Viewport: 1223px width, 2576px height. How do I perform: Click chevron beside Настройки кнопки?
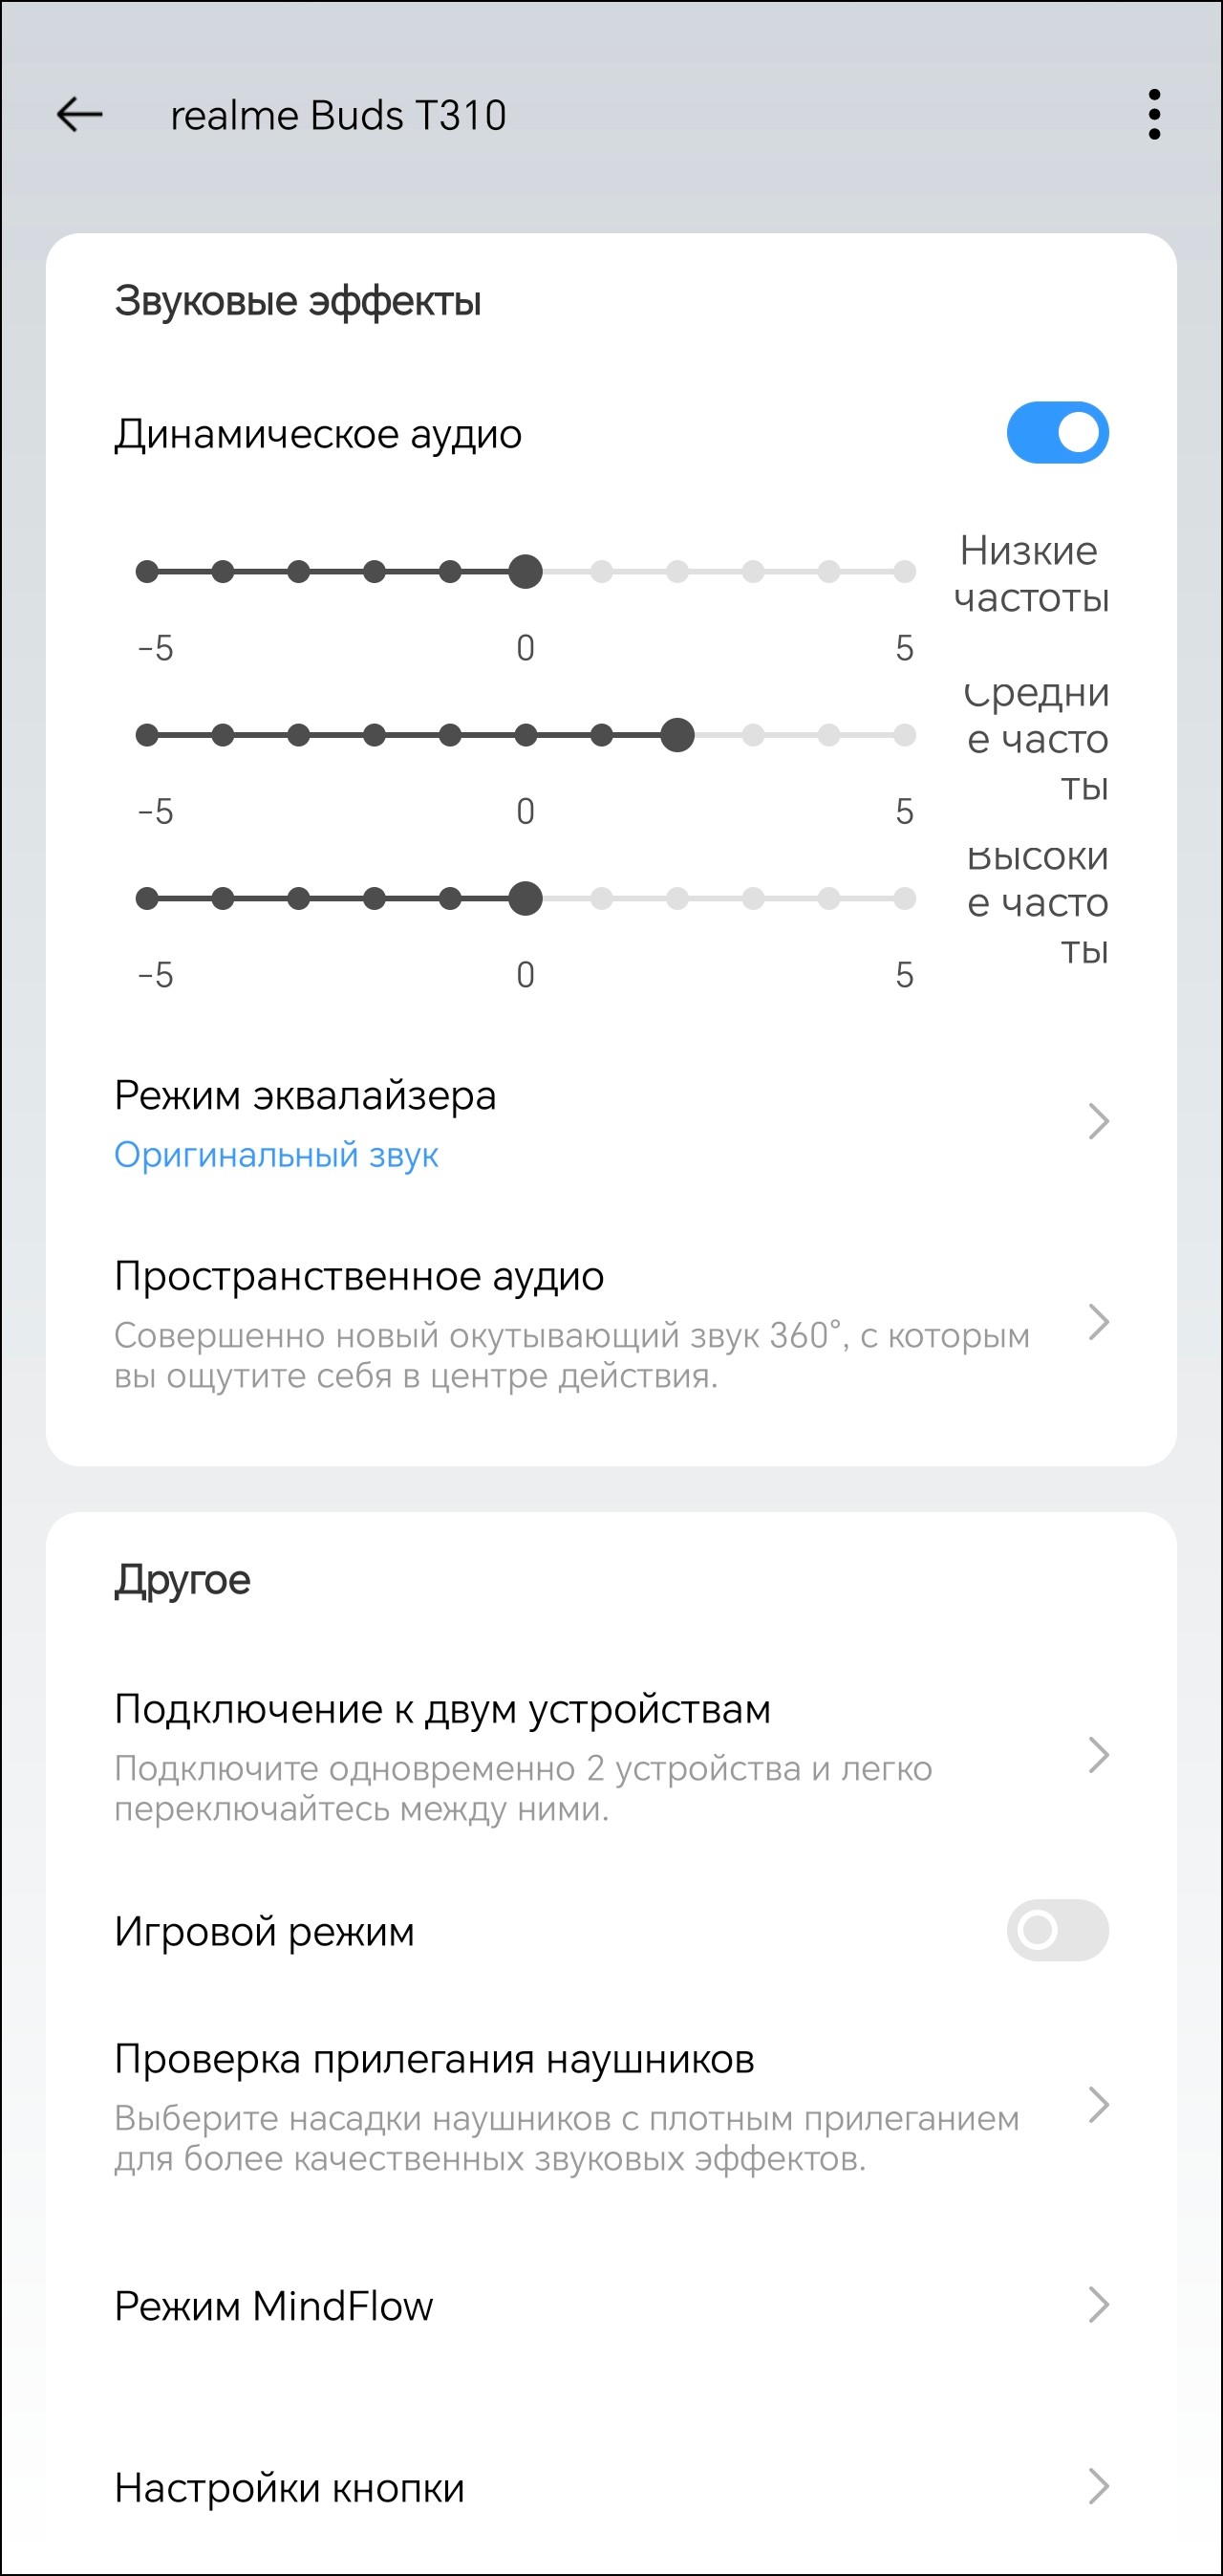click(x=1098, y=2486)
